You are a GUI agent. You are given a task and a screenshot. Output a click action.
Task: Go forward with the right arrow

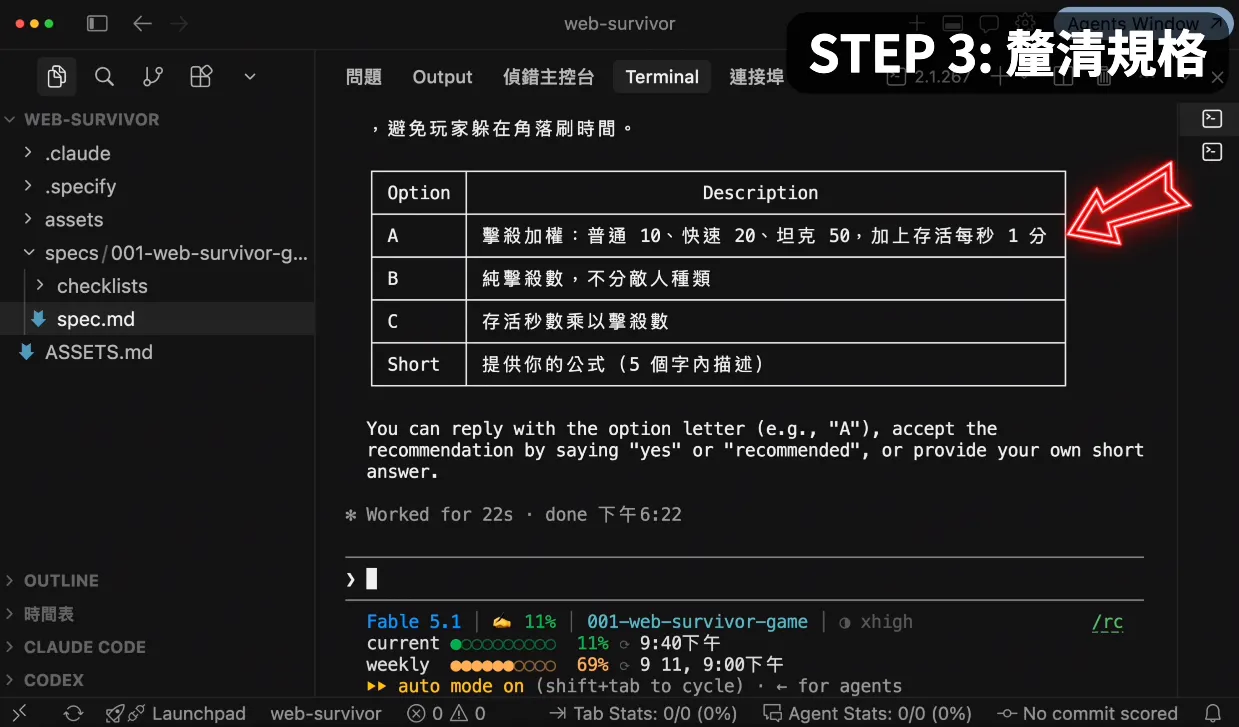pyautogui.click(x=179, y=23)
